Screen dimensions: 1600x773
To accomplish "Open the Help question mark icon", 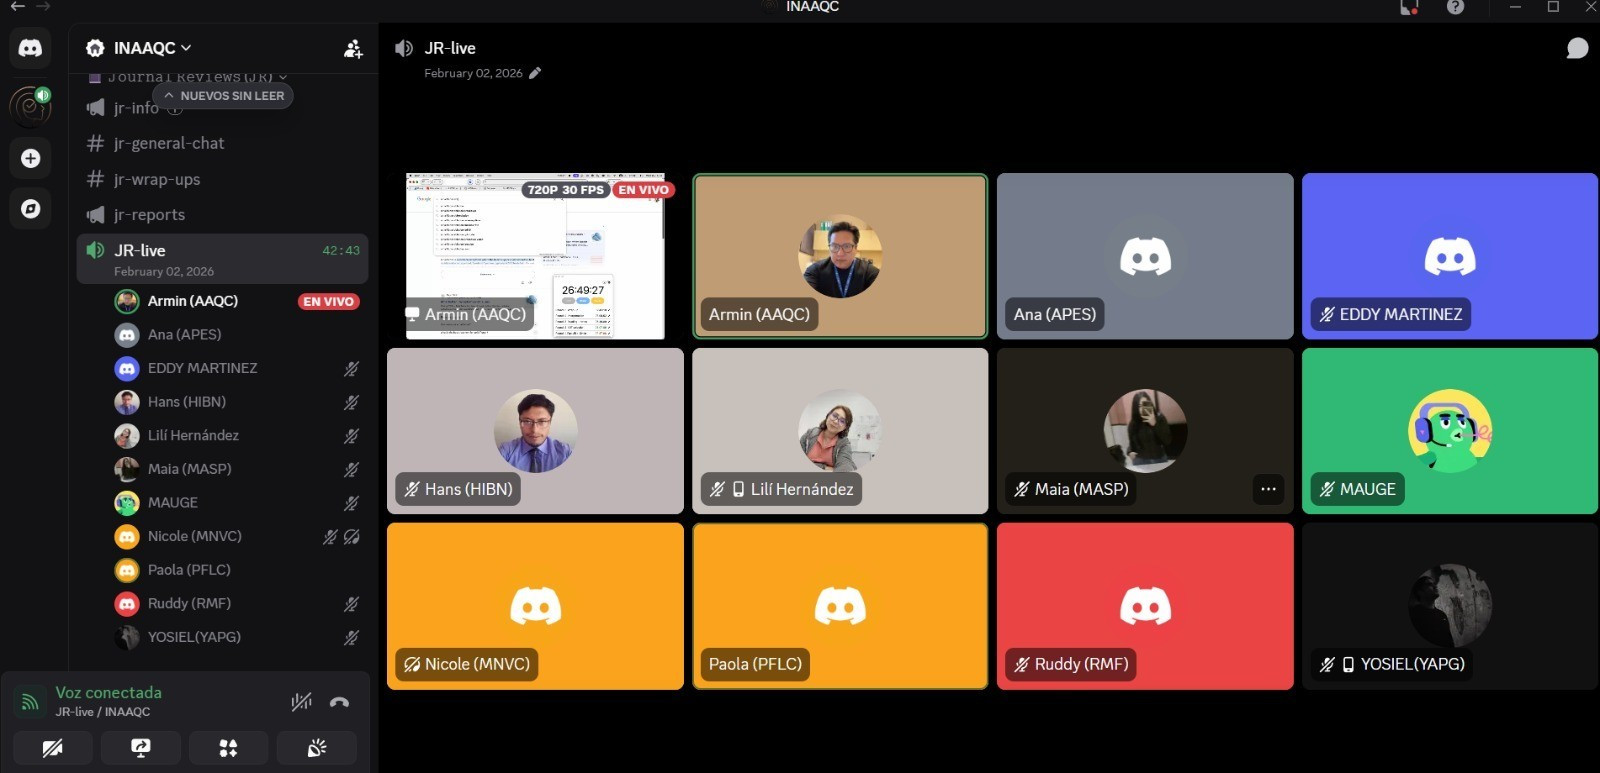I will [x=1455, y=8].
